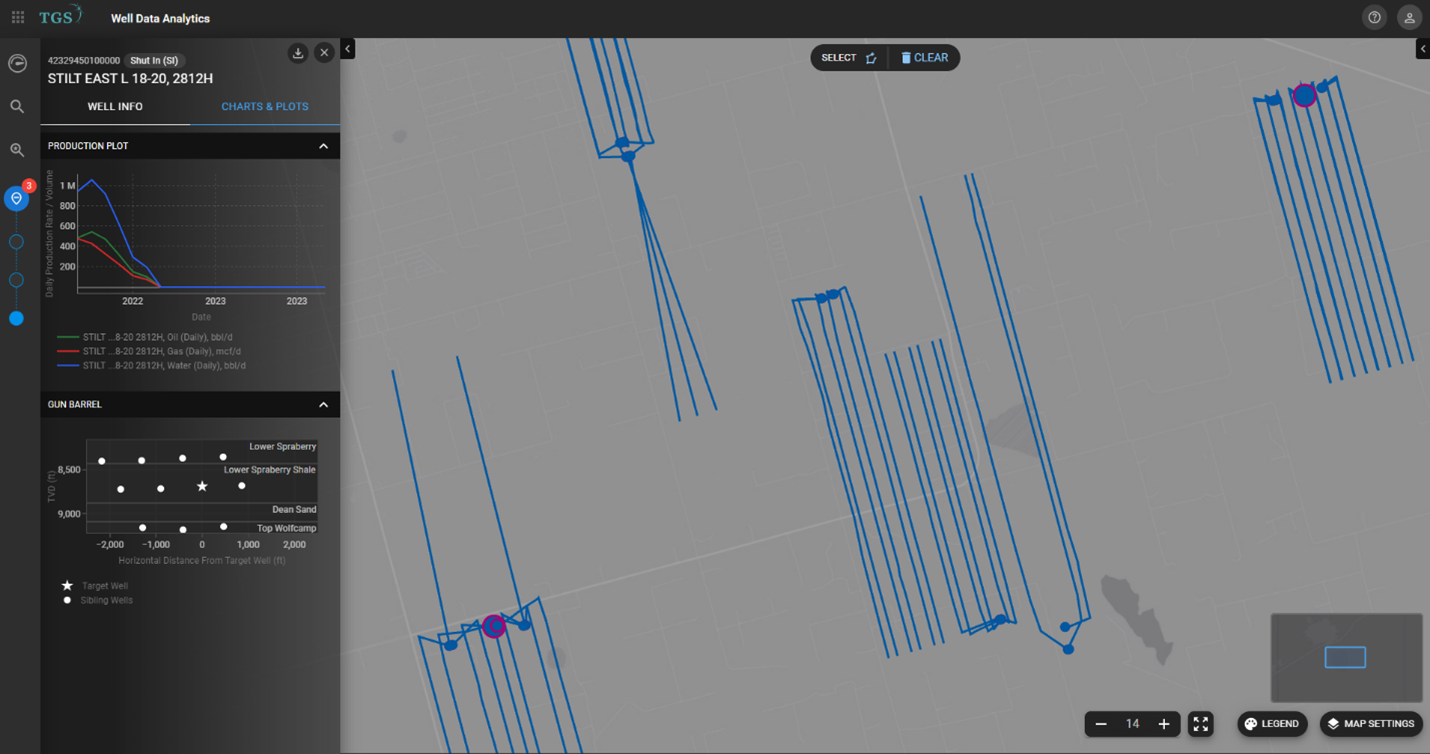Open the selected wells pin with badge
1430x754 pixels.
pos(17,198)
